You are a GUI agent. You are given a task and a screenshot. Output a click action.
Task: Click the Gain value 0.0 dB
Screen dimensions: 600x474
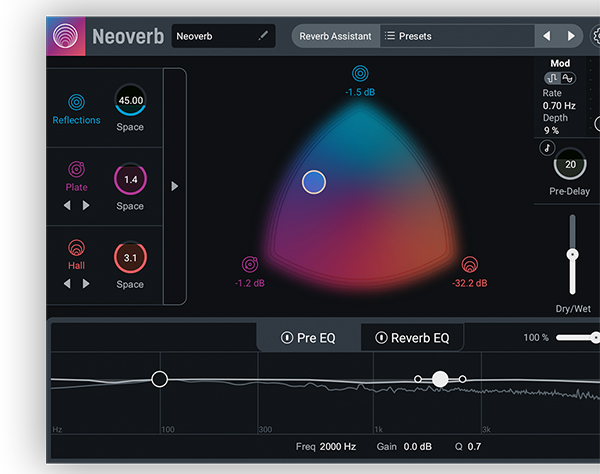point(417,446)
